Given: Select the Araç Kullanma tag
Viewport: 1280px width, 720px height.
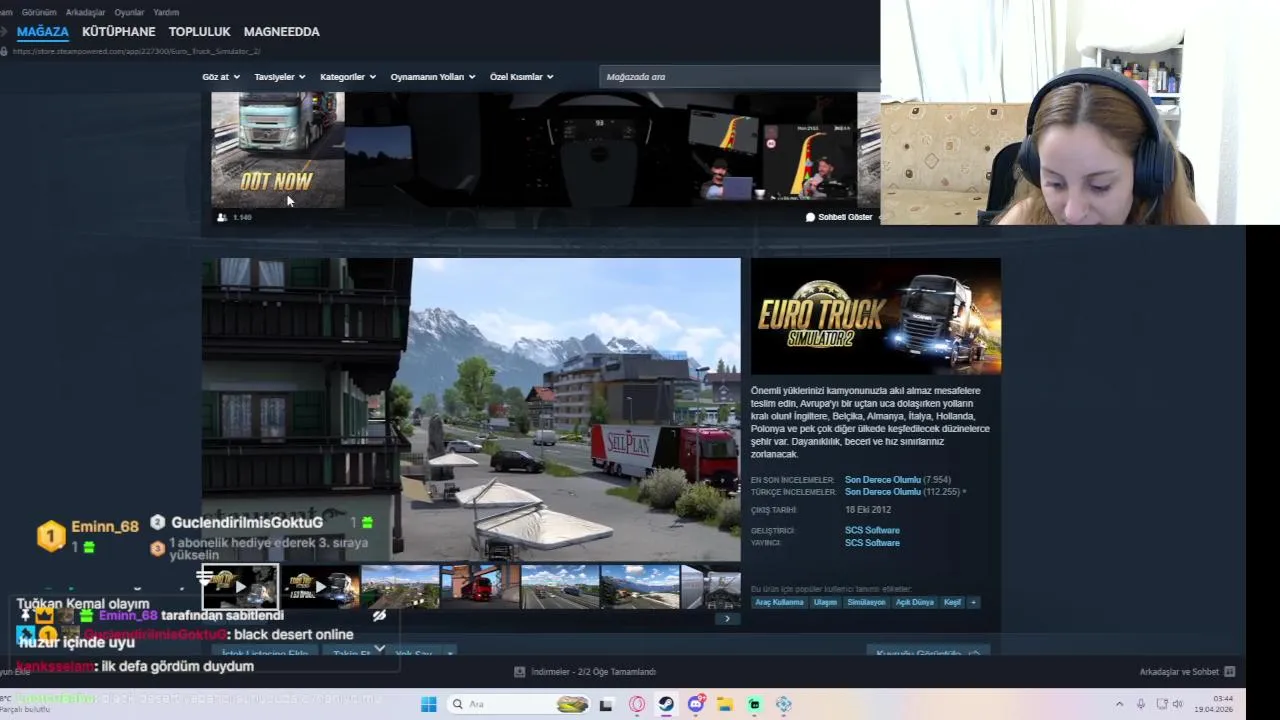Looking at the screenshot, I should pyautogui.click(x=779, y=602).
